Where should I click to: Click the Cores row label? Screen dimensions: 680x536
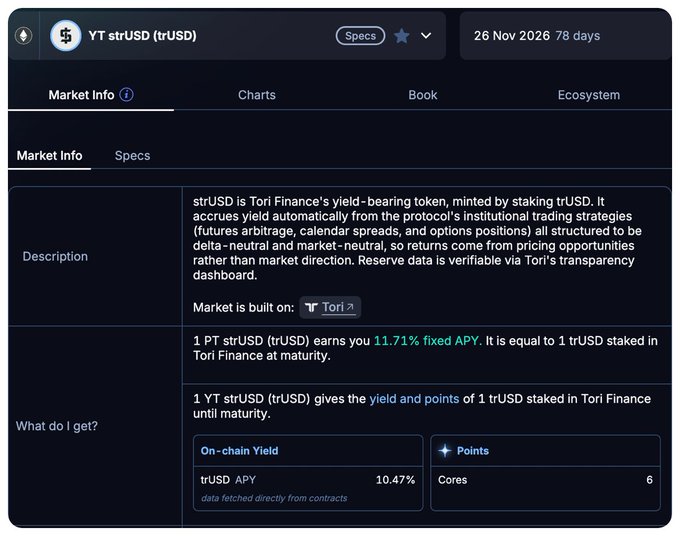pyautogui.click(x=452, y=480)
